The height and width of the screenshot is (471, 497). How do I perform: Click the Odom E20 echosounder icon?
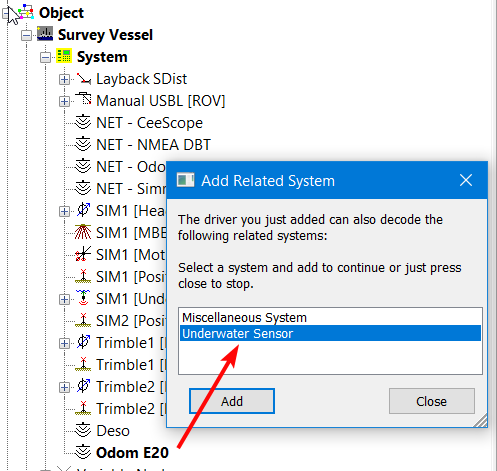tap(83, 452)
